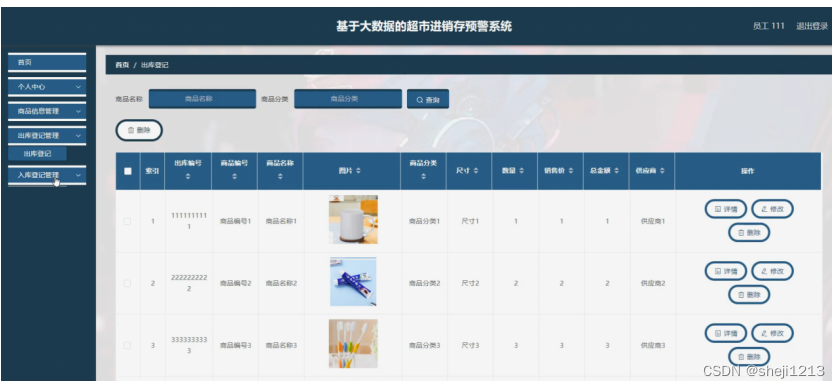Sort table by 图片 column arrows
The height and width of the screenshot is (388, 840).
[358, 171]
